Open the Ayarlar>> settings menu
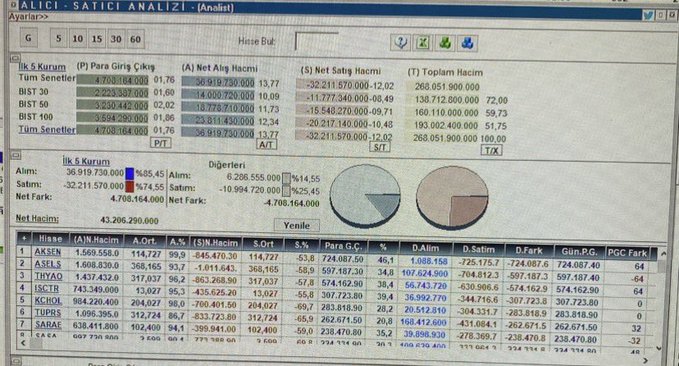 point(29,17)
